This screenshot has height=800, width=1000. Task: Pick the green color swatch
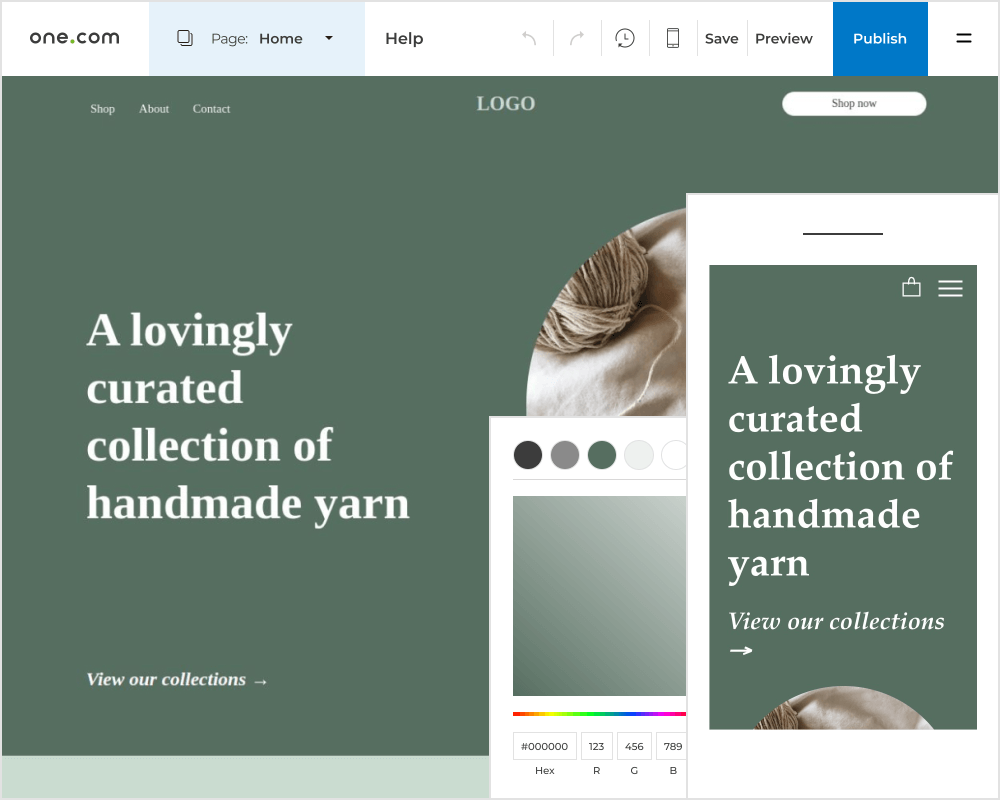pyautogui.click(x=602, y=455)
